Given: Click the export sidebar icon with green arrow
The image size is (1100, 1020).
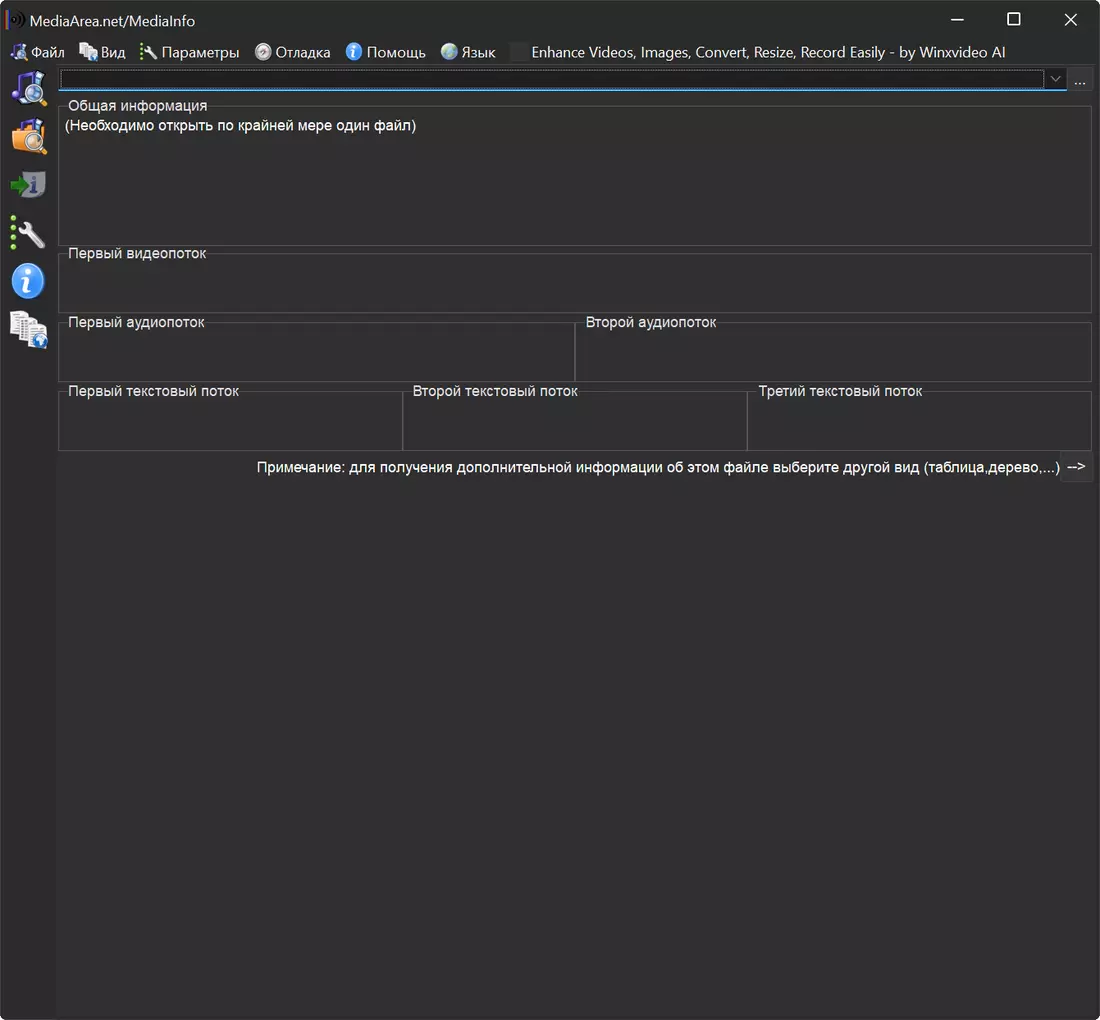Looking at the screenshot, I should 29,184.
